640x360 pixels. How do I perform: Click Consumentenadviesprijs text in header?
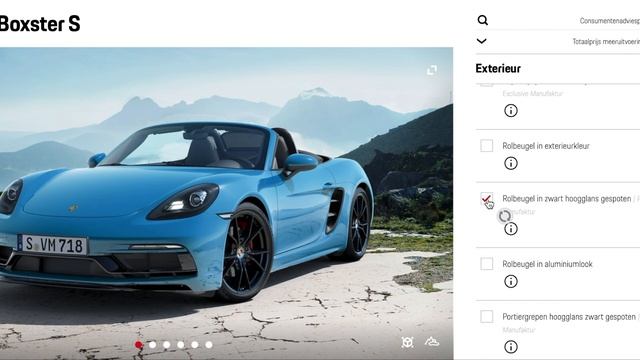(610, 21)
